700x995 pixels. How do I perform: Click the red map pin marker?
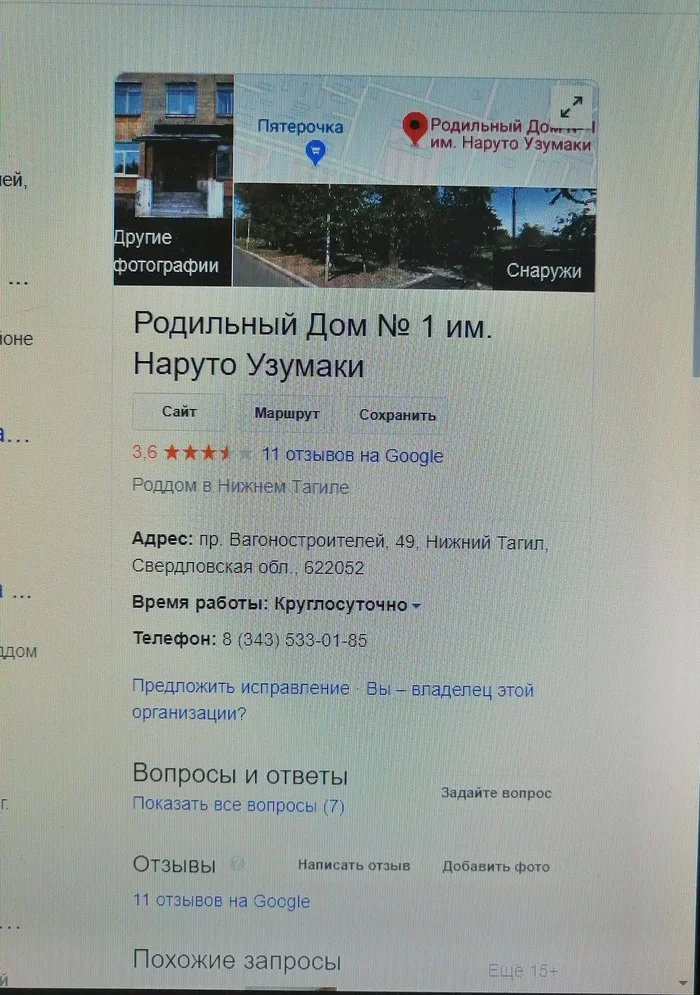(415, 128)
